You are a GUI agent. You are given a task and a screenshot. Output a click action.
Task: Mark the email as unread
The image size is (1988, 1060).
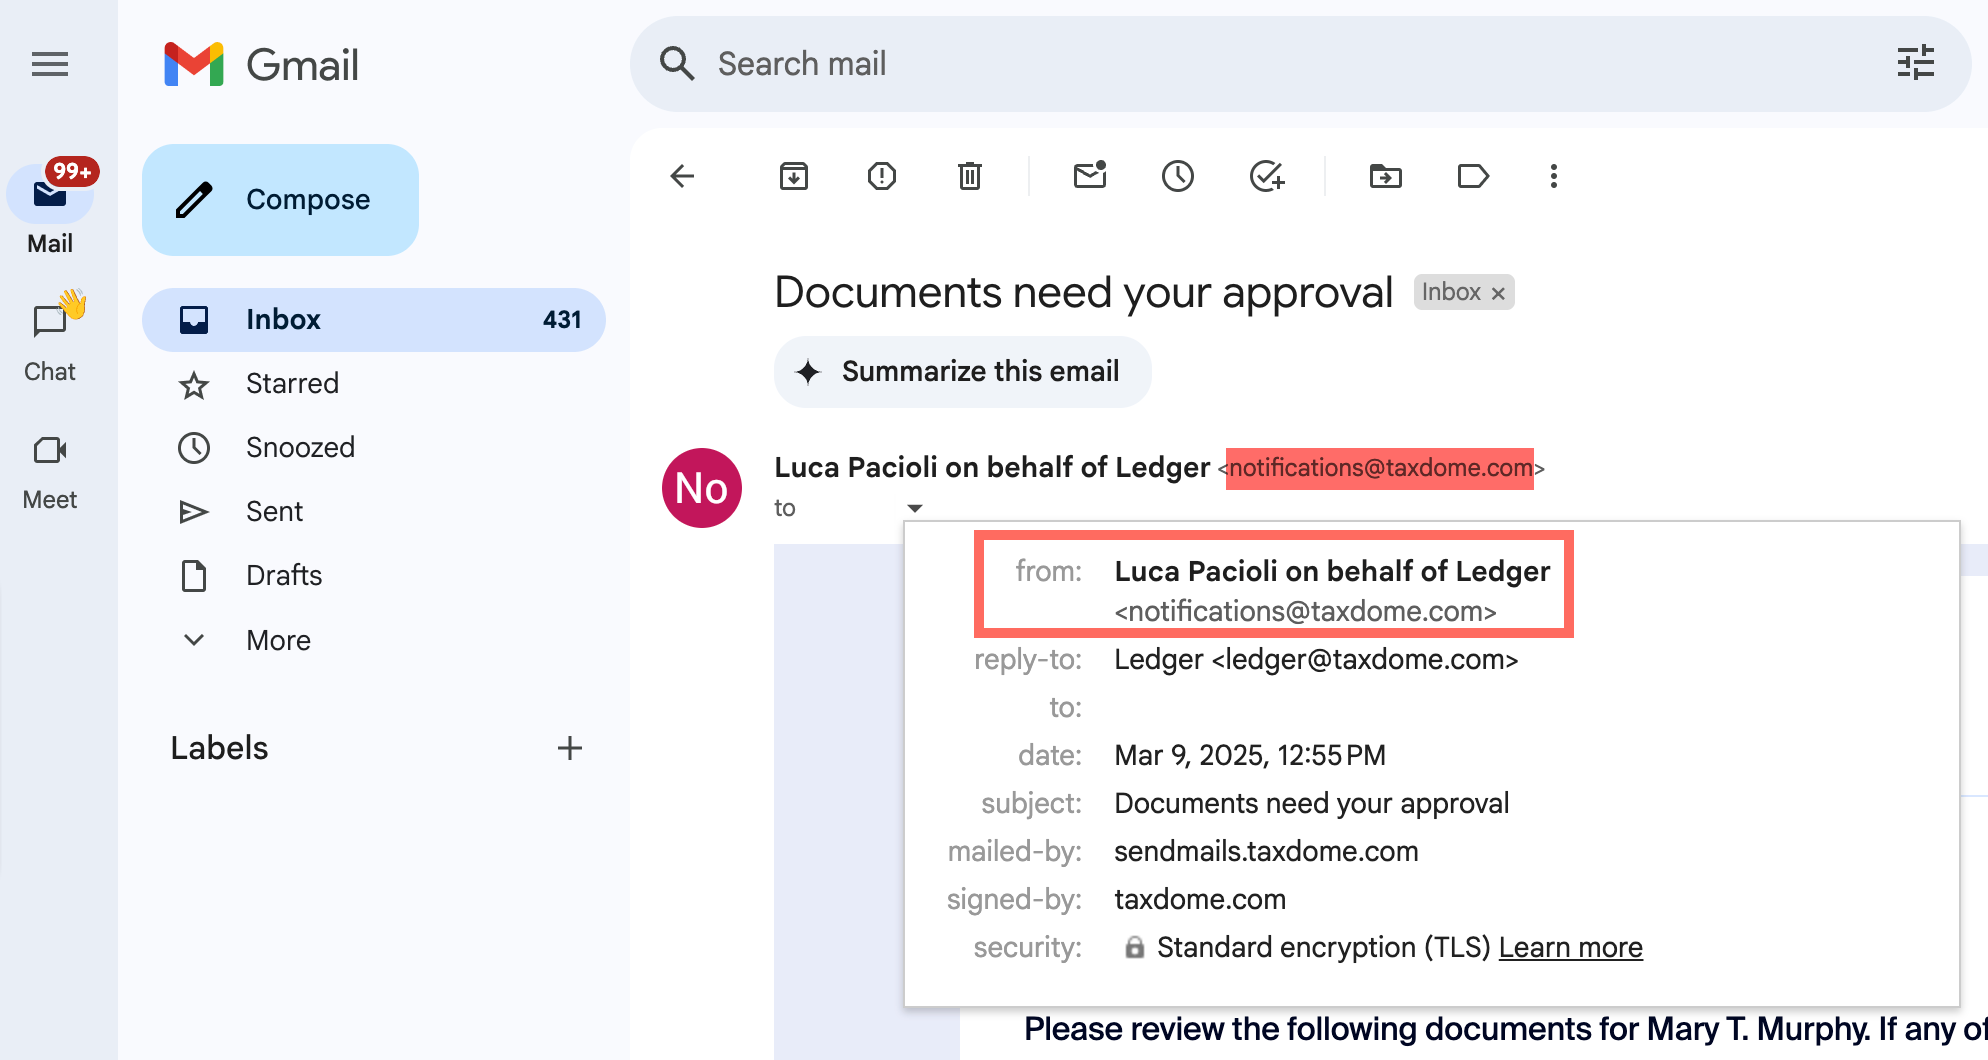point(1089,177)
